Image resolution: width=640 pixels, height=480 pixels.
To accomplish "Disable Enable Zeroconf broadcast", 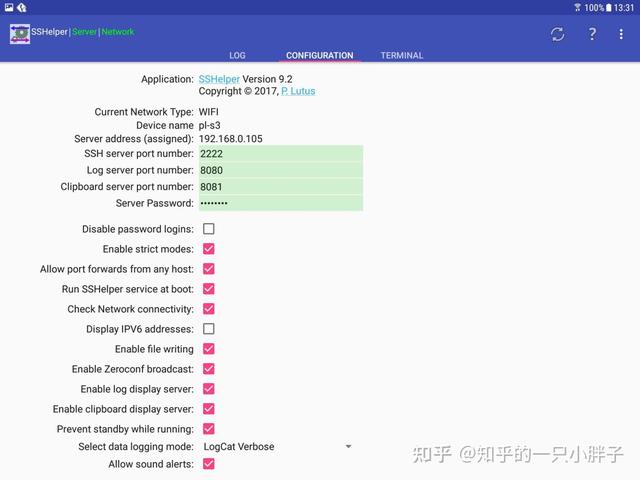I will click(209, 369).
